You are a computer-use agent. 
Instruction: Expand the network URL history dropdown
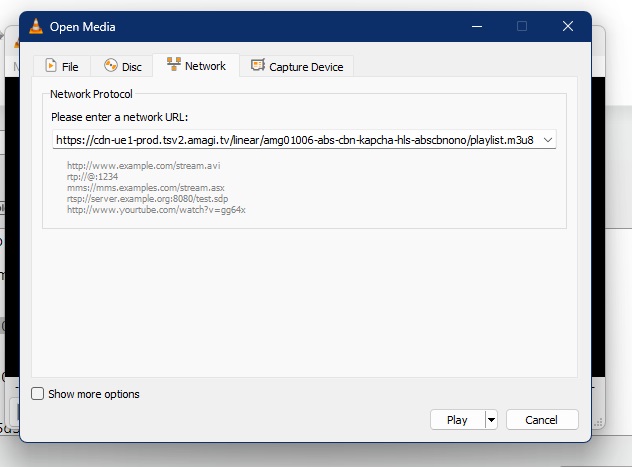(547, 141)
